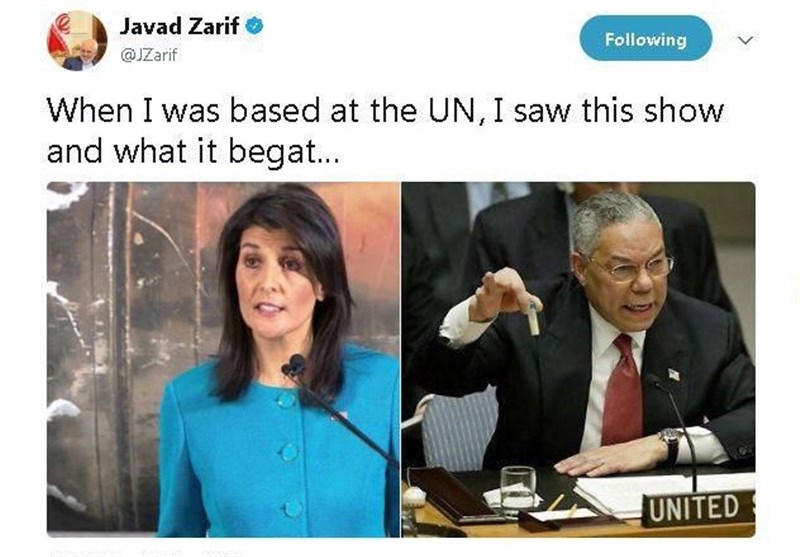Click the flag lapel pin on dark suit

click(674, 375)
